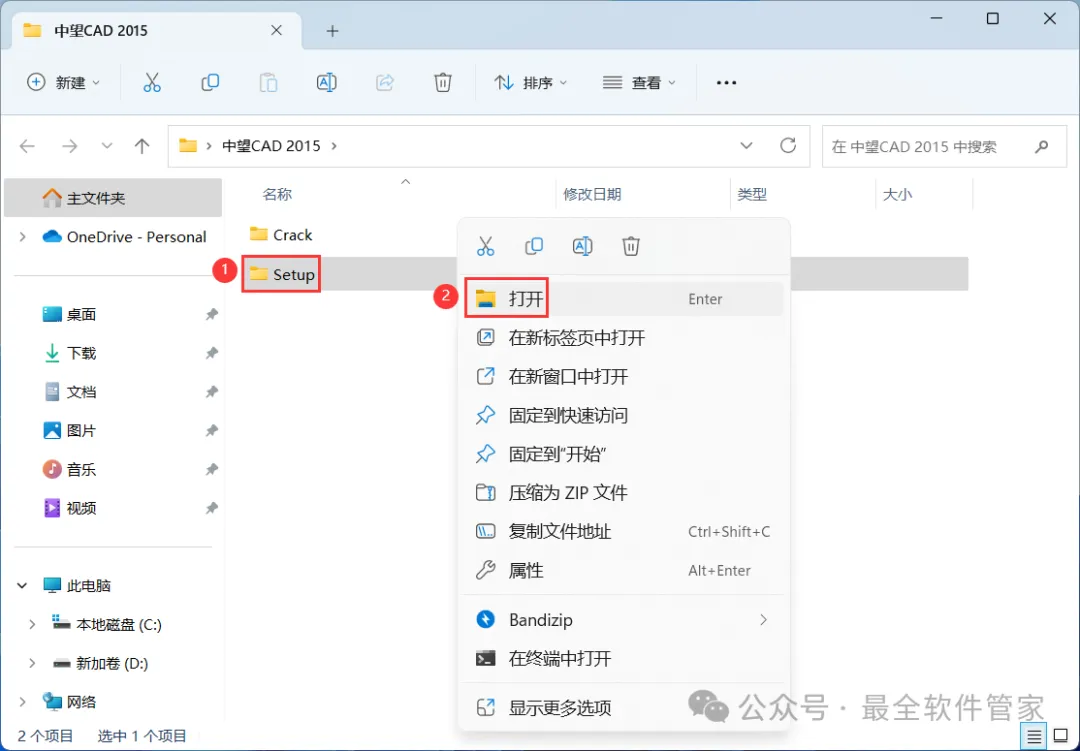Click the Copy icon in the toolbar
The image size is (1080, 751).
[x=210, y=83]
